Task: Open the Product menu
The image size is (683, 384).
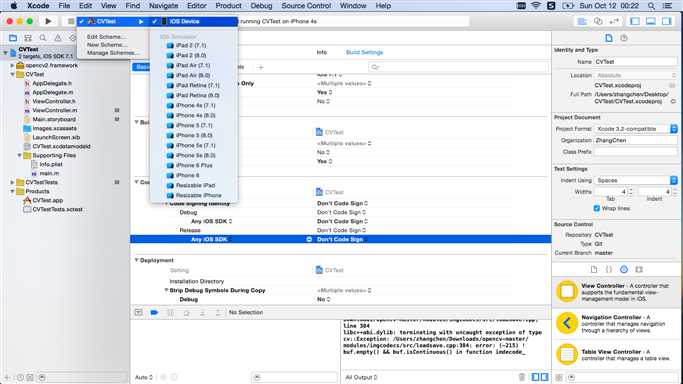Action: [x=228, y=6]
